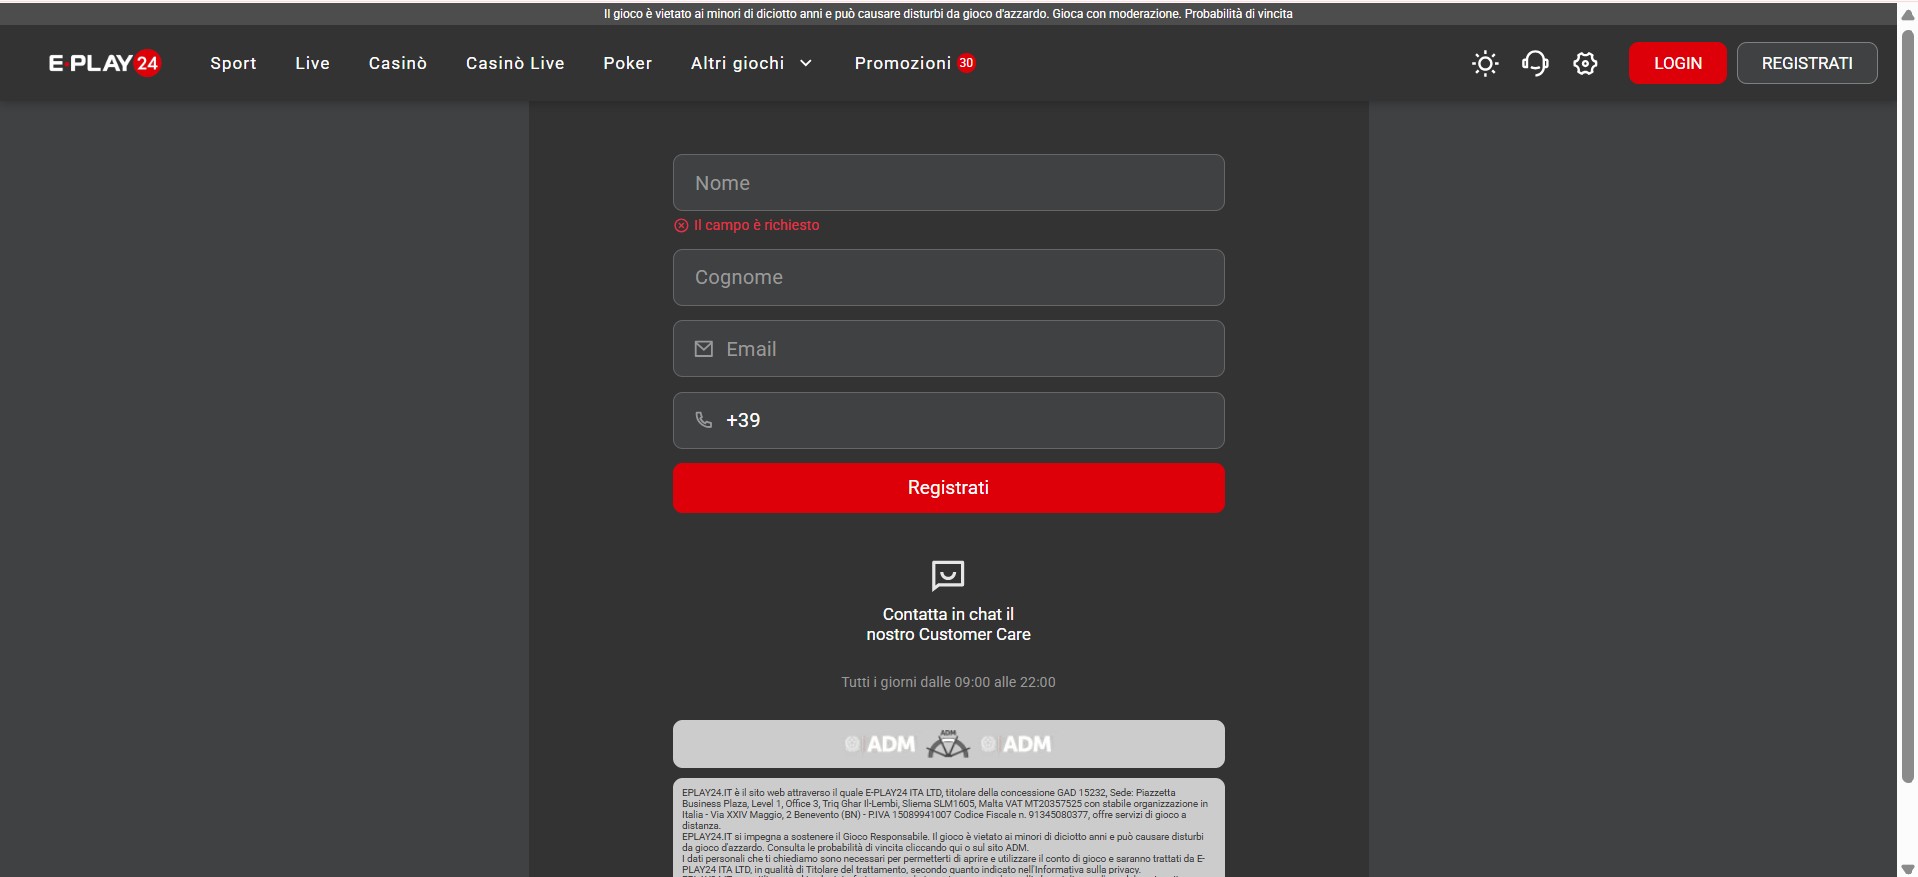
Task: Click into the Cognome field
Action: [948, 278]
